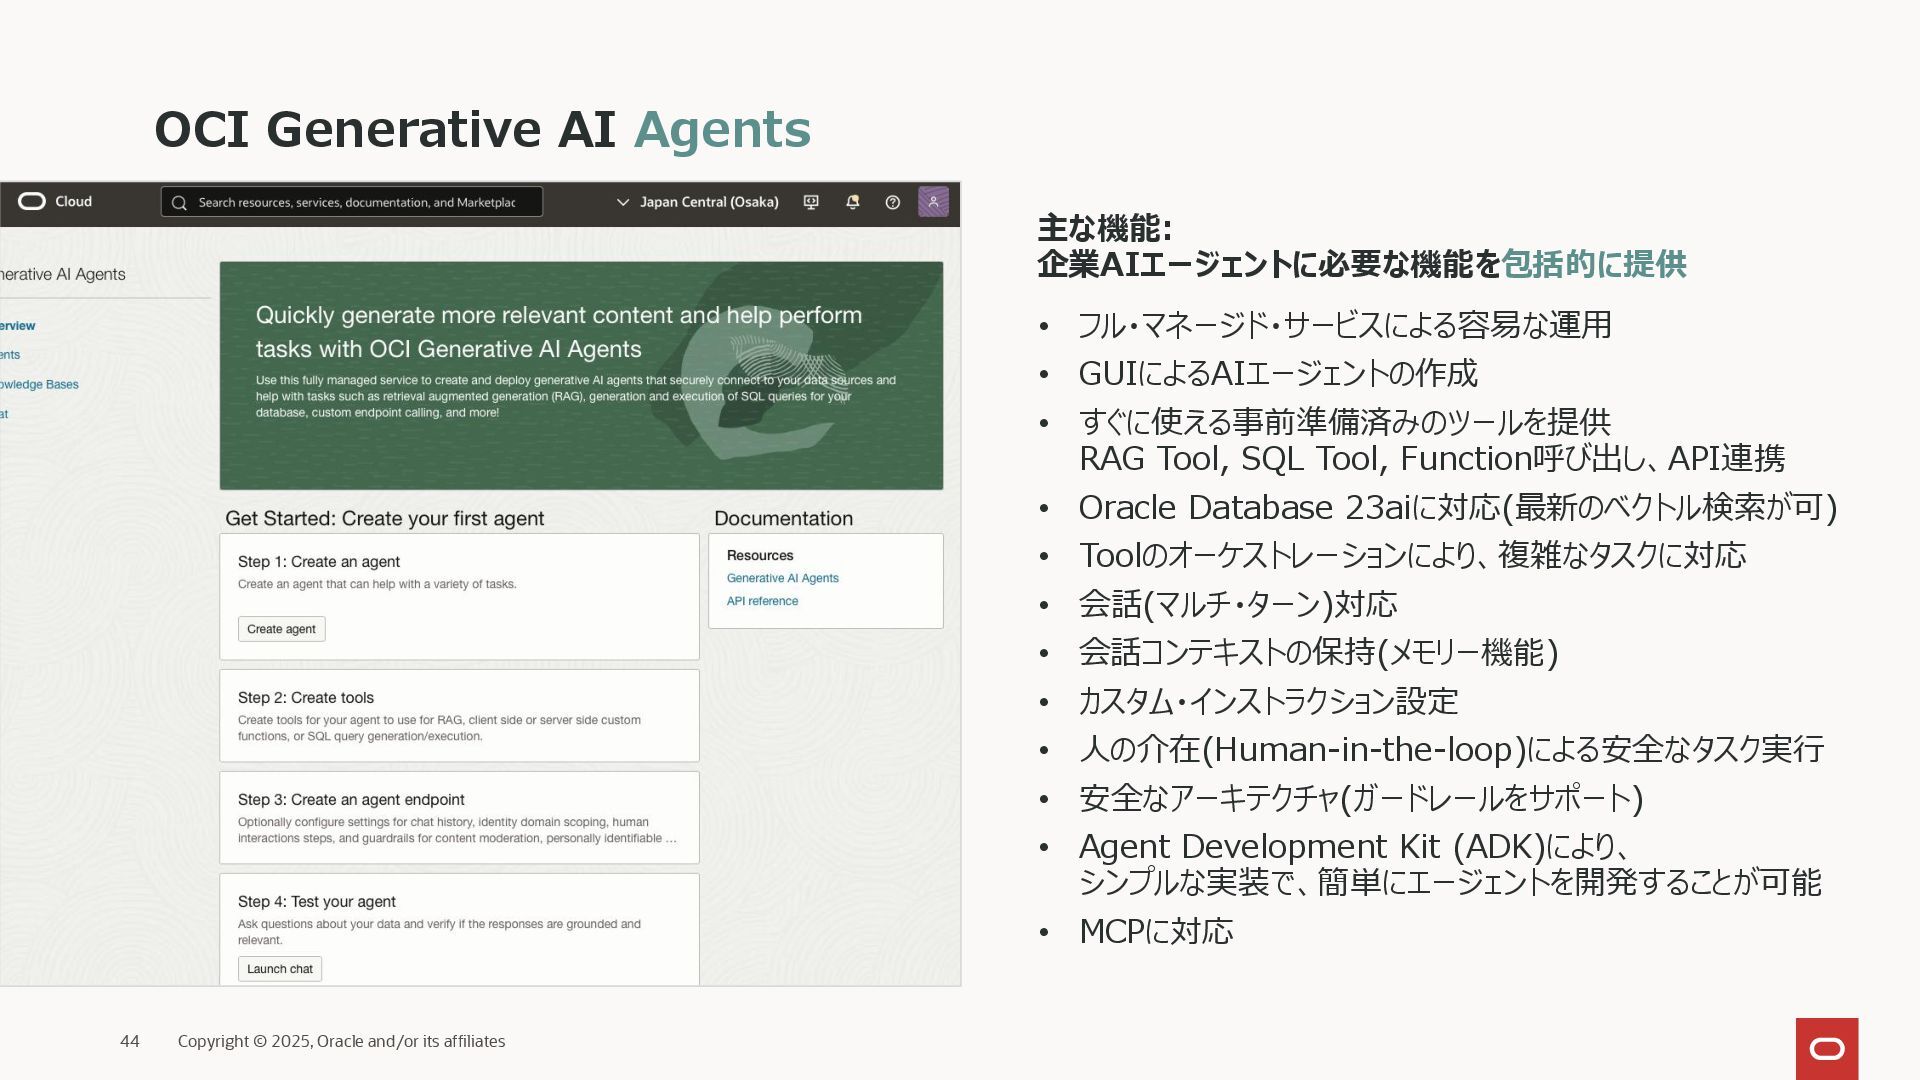The height and width of the screenshot is (1080, 1920).
Task: Click the Get Started: Create your first agent heading
Action: [384, 518]
